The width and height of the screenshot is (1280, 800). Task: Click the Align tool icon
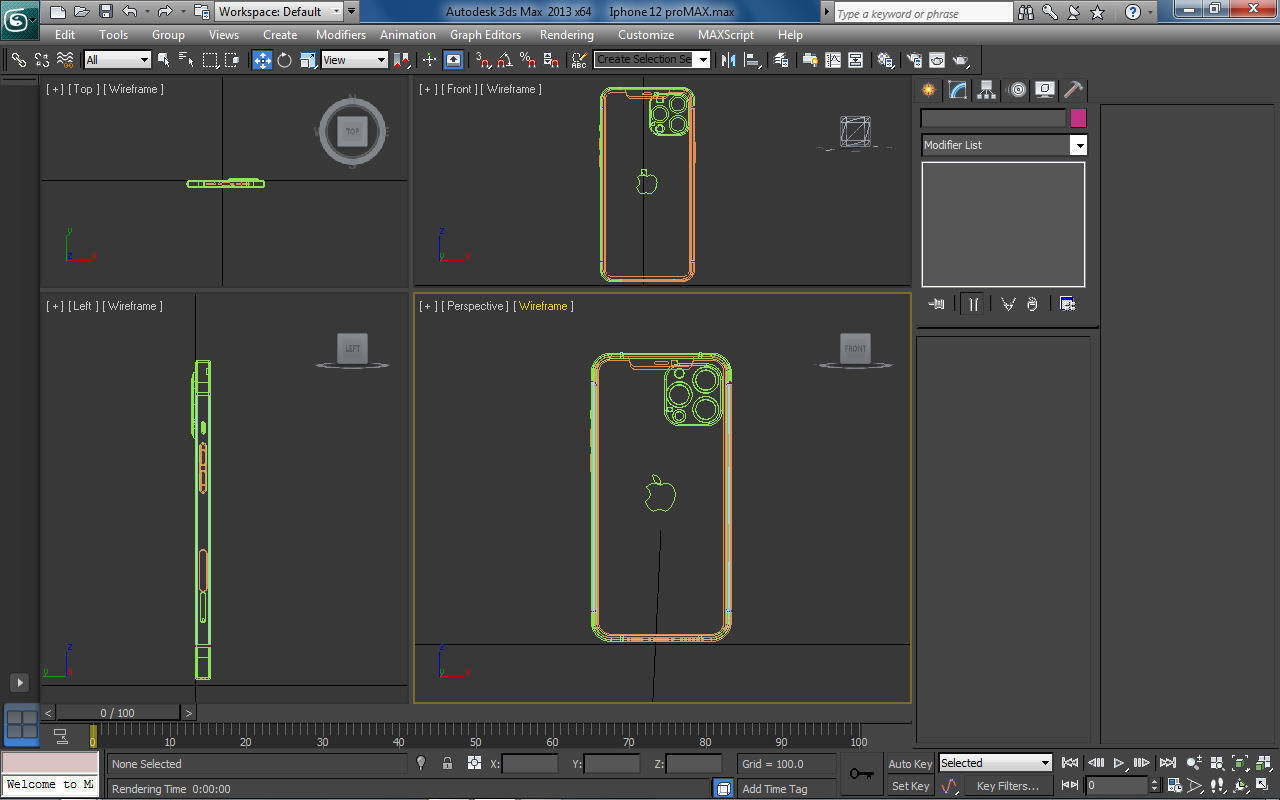pyautogui.click(x=752, y=60)
